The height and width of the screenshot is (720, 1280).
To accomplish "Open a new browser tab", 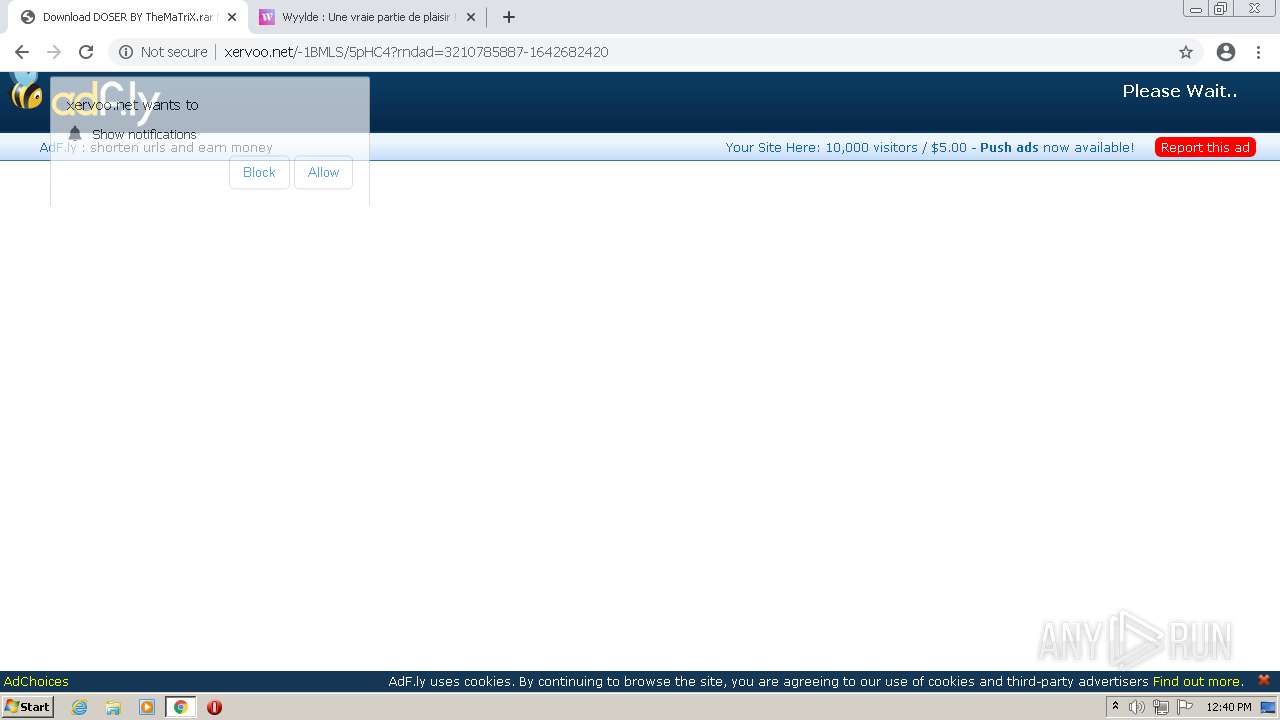I will [509, 17].
